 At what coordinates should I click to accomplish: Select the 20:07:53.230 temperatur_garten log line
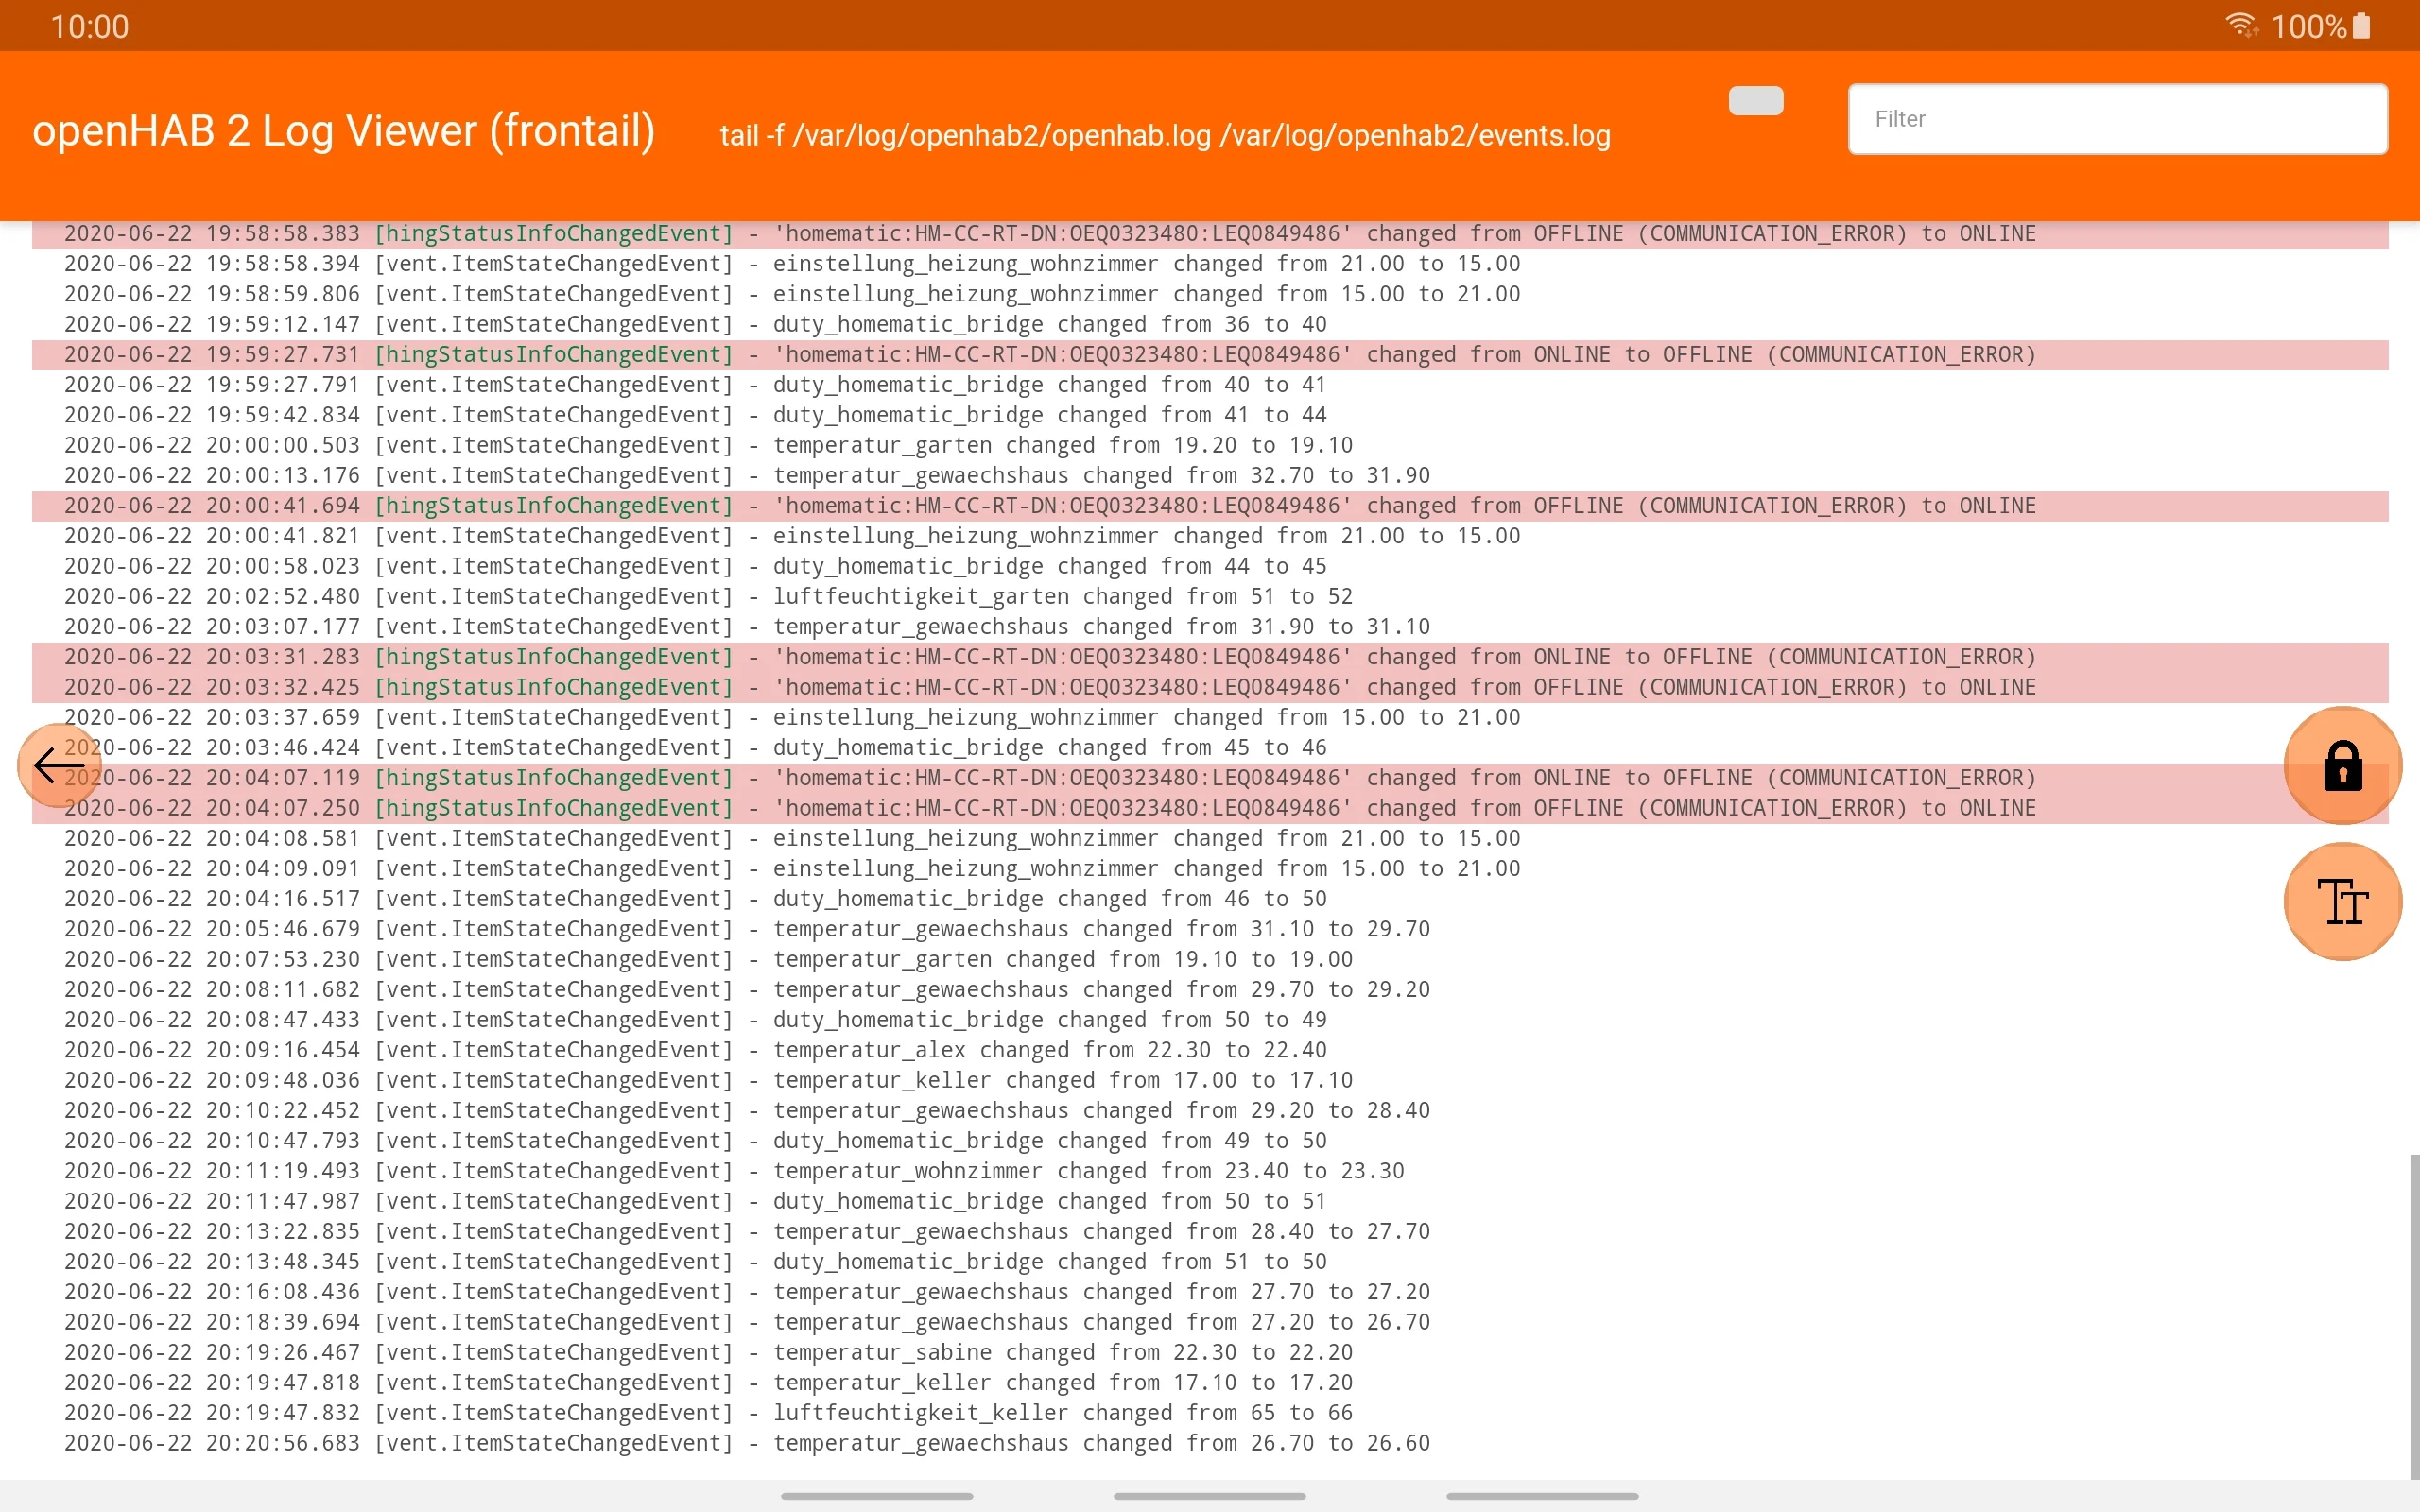[x=1210, y=959]
